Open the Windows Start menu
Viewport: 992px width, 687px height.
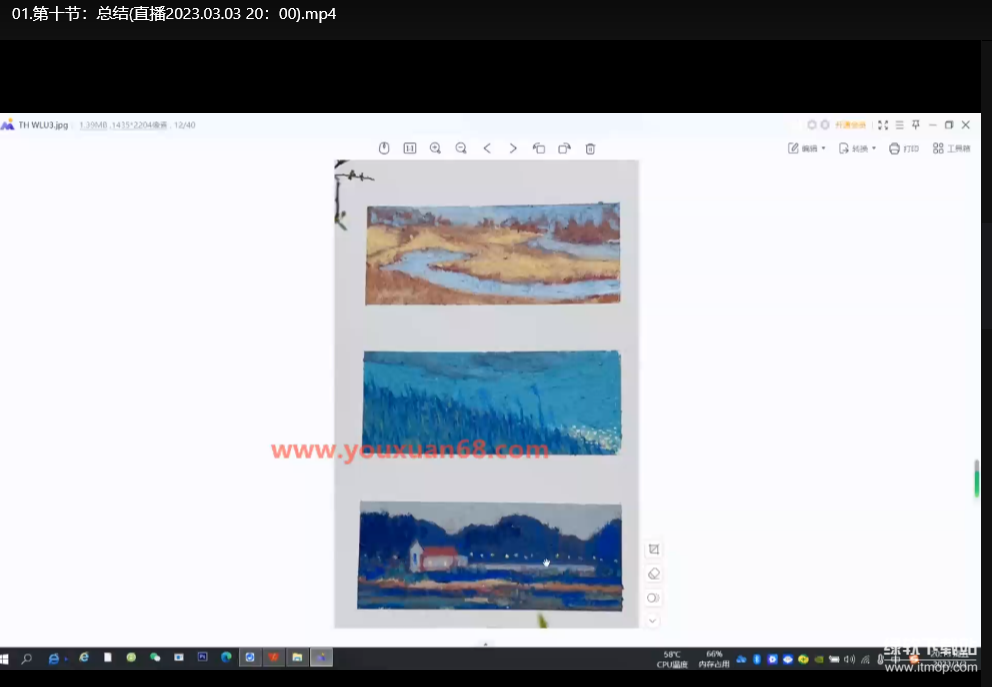pyautogui.click(x=5, y=659)
